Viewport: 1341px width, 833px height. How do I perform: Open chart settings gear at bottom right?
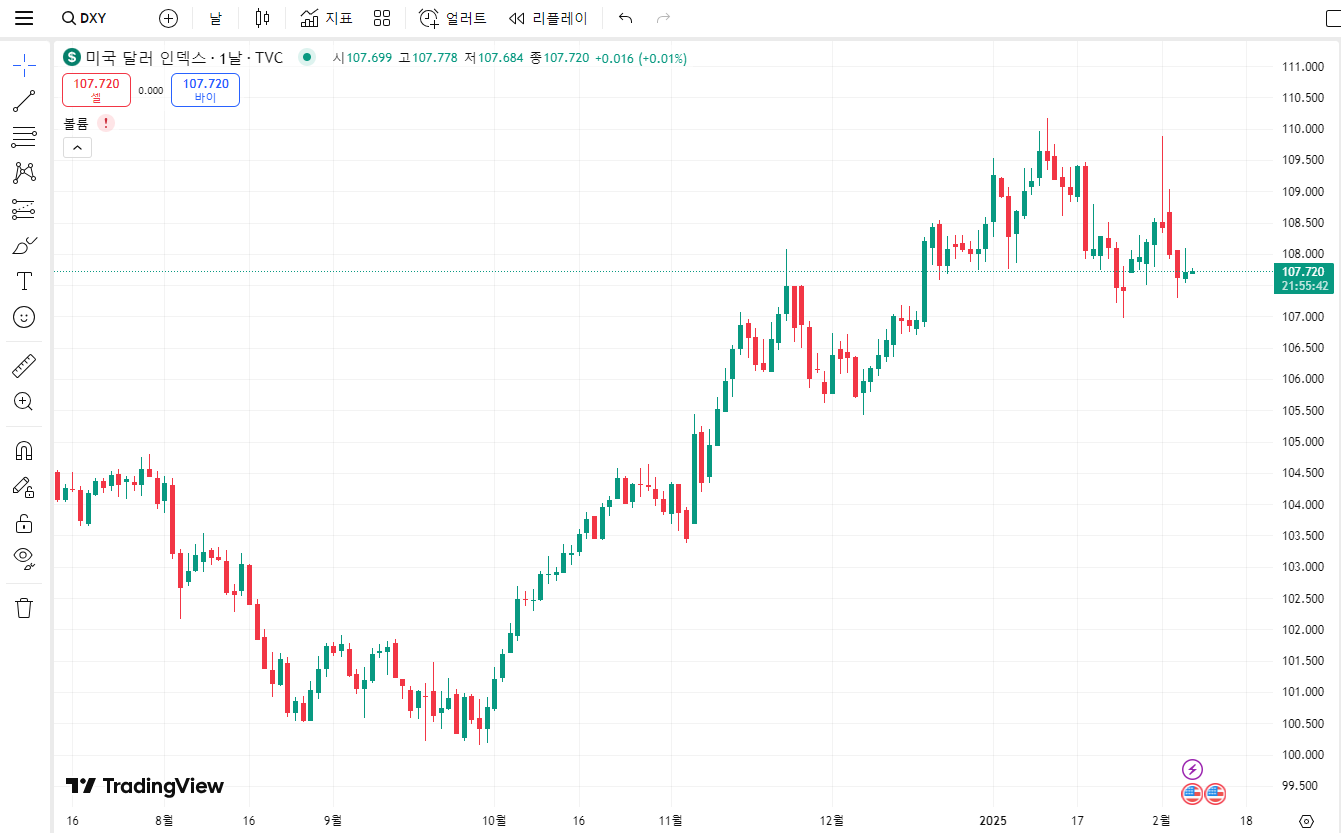click(1305, 821)
